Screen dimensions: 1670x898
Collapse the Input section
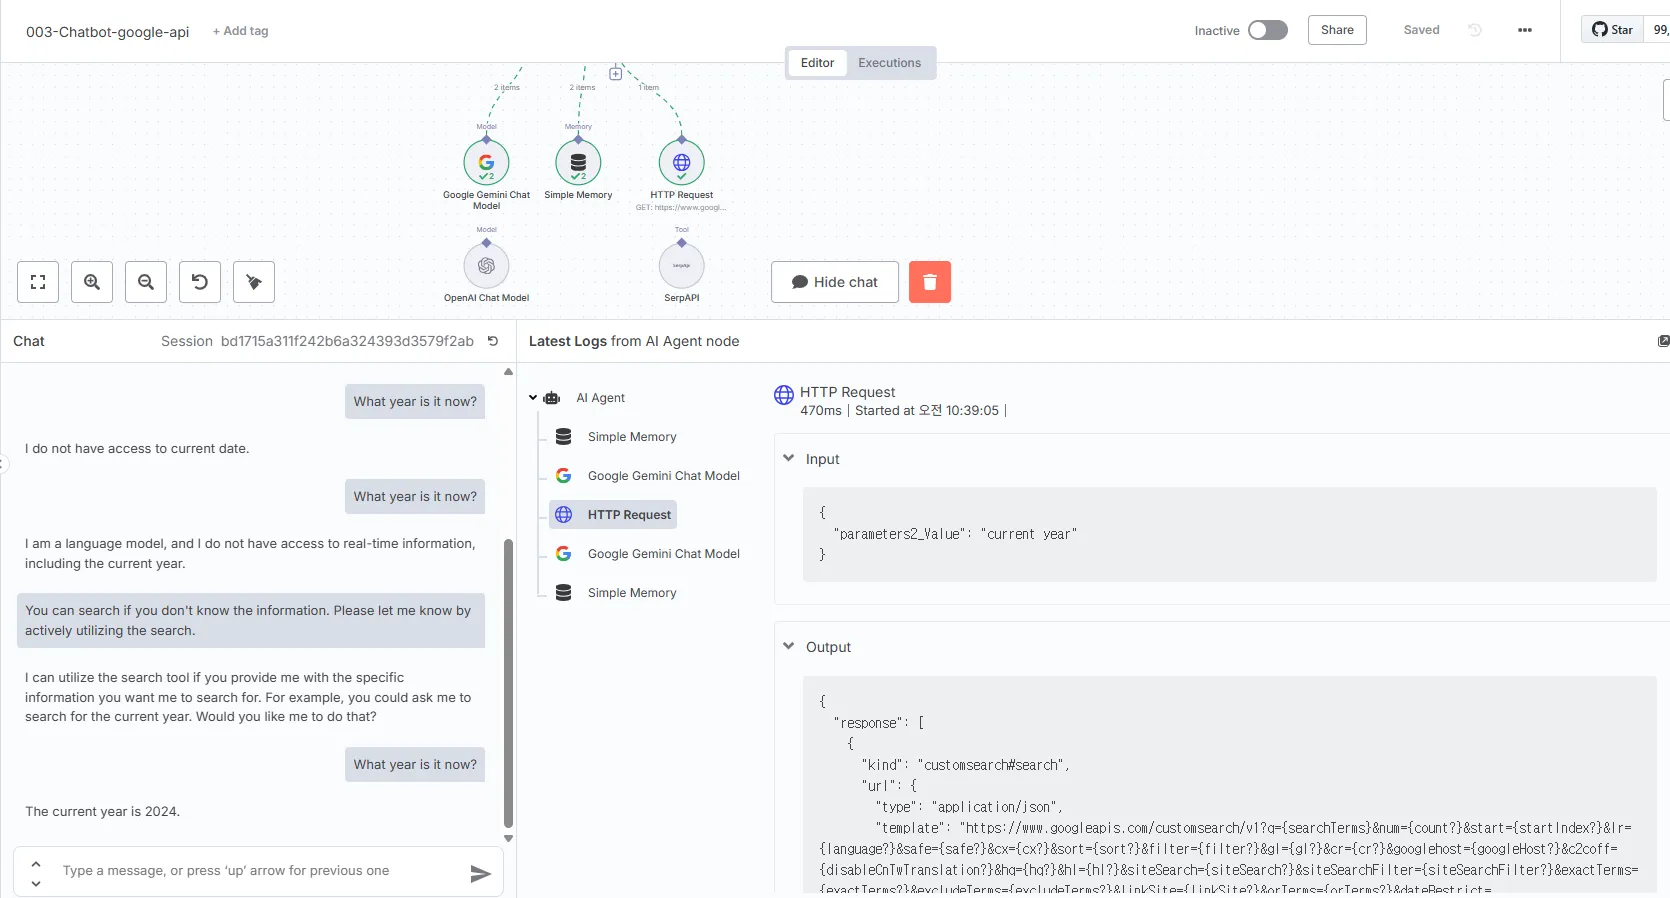pos(789,458)
